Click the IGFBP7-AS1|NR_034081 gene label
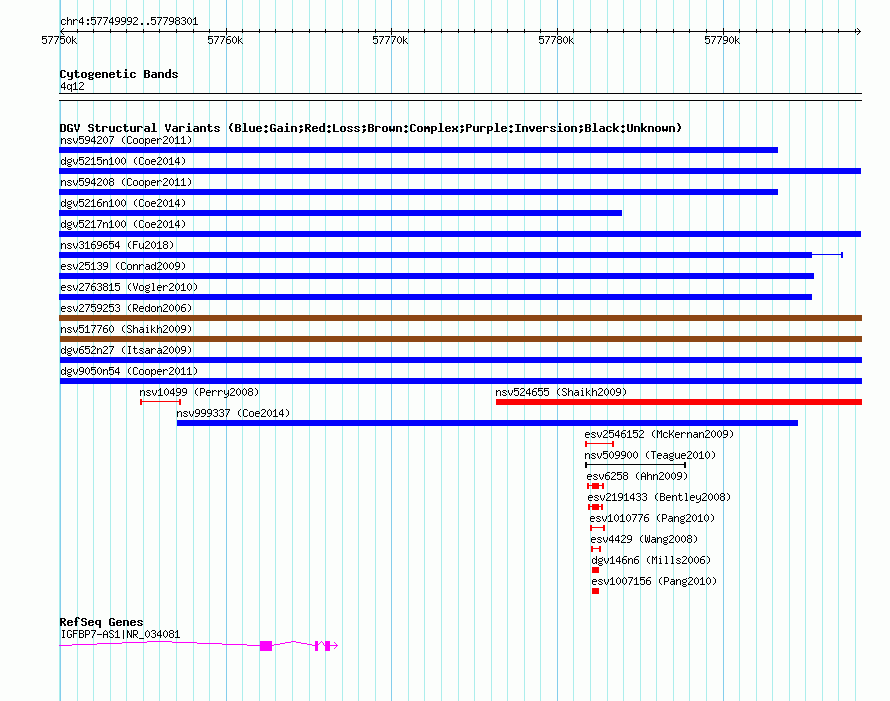The image size is (890, 701). click(x=120, y=634)
